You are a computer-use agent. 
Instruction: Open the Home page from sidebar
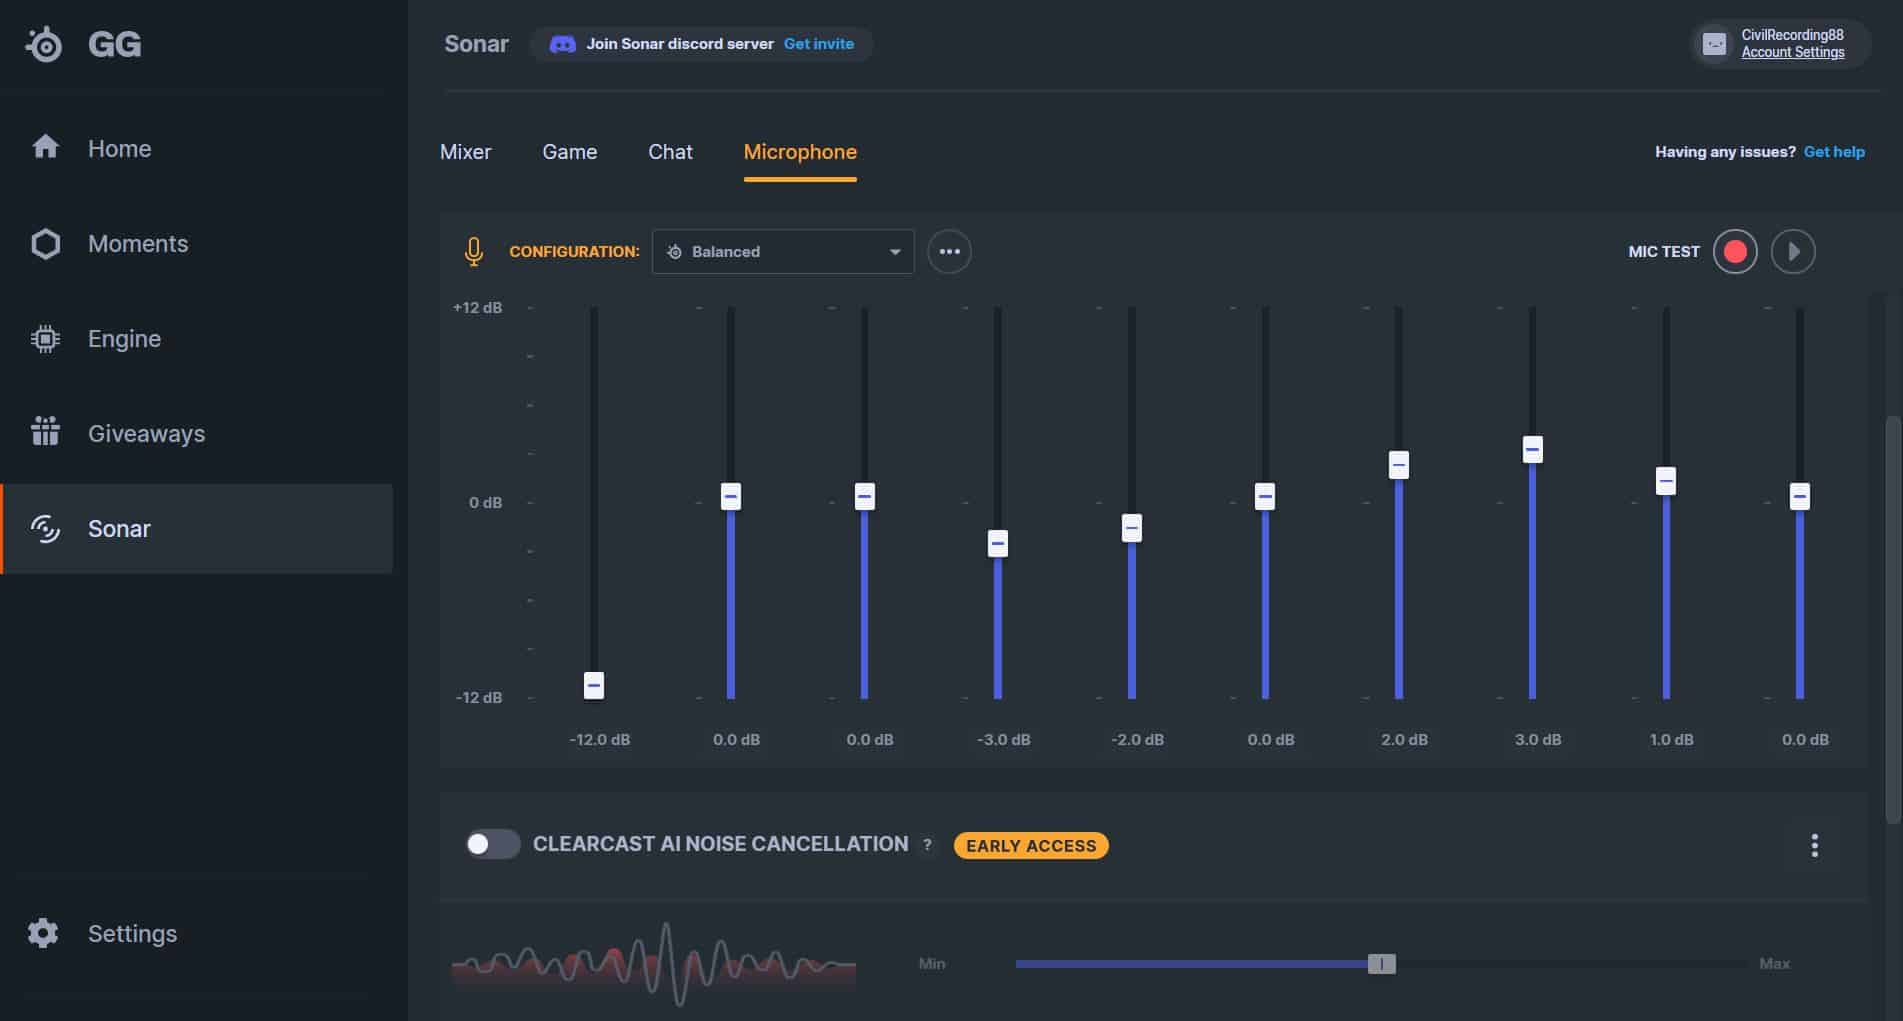(x=119, y=148)
